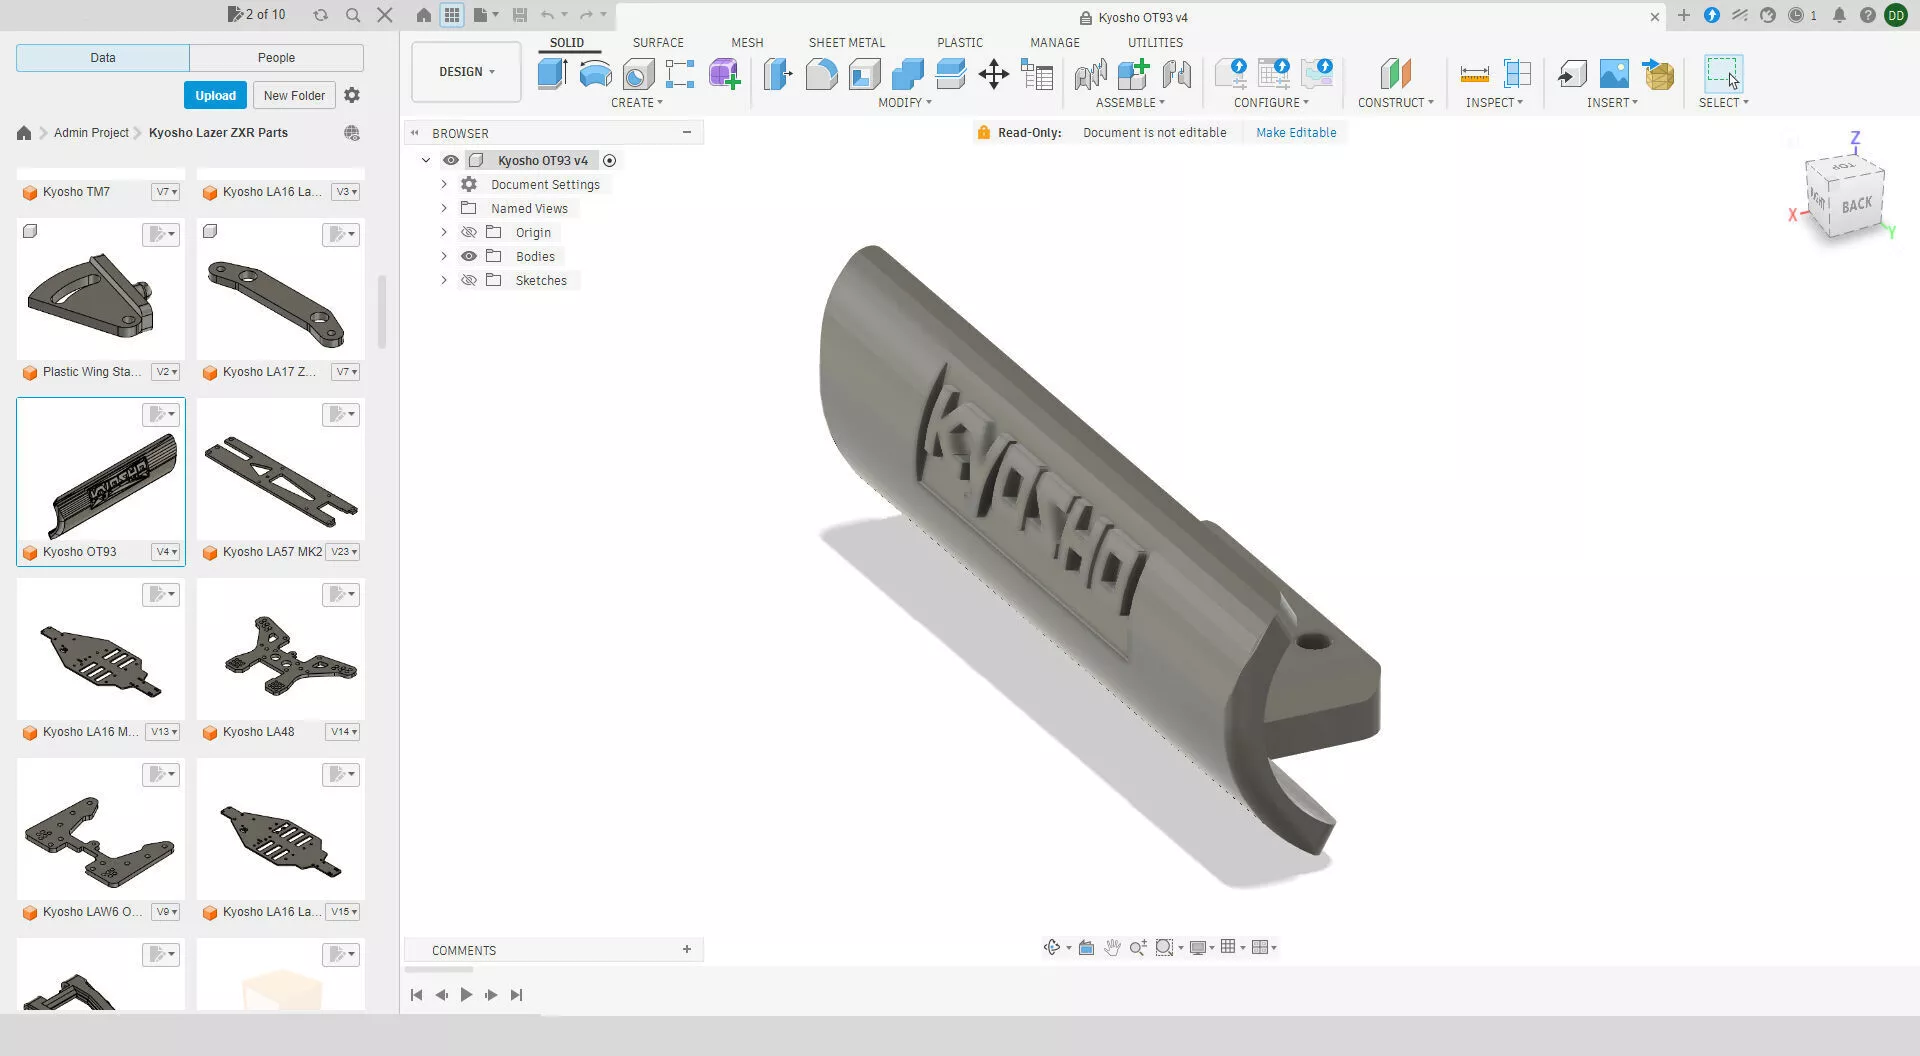Image resolution: width=1920 pixels, height=1056 pixels.
Task: Switch to the People tab
Action: pyautogui.click(x=276, y=58)
